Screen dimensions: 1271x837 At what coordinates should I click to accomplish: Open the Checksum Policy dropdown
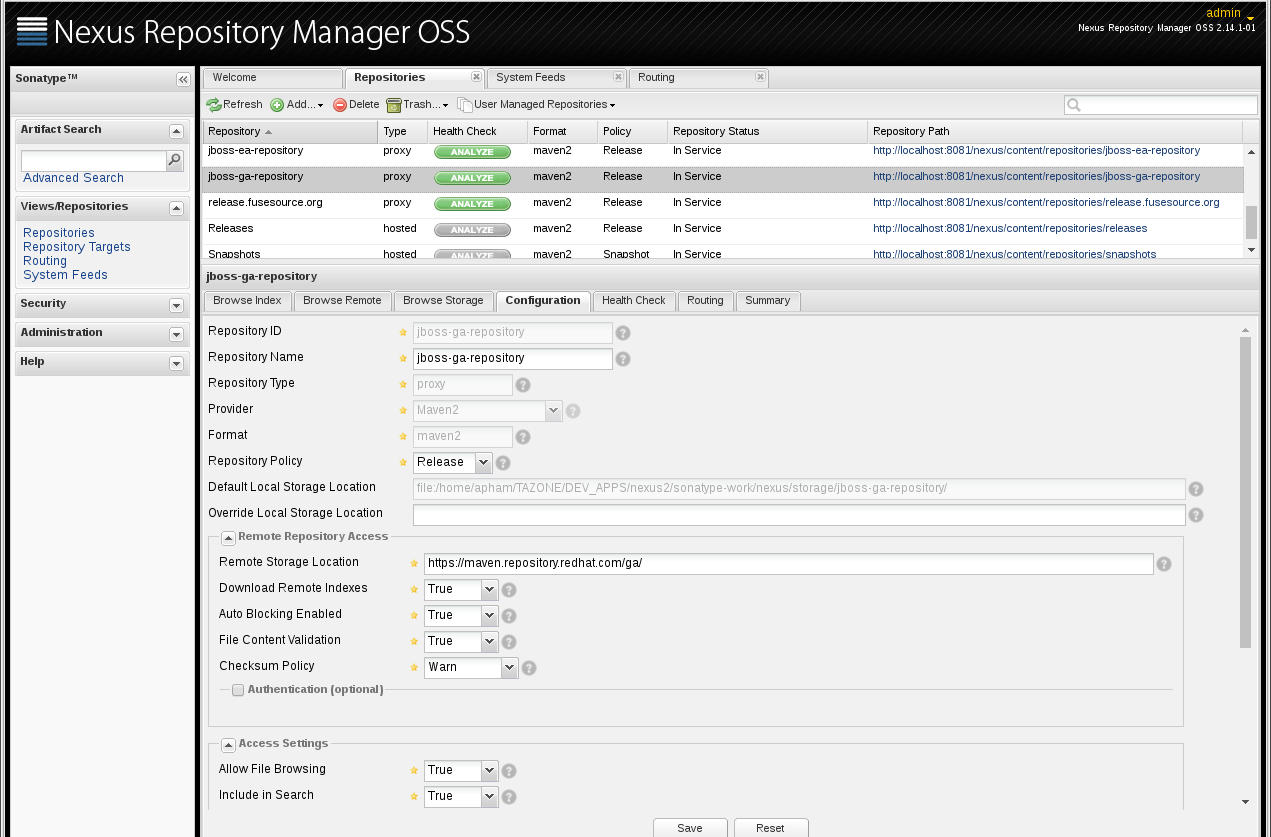click(509, 667)
